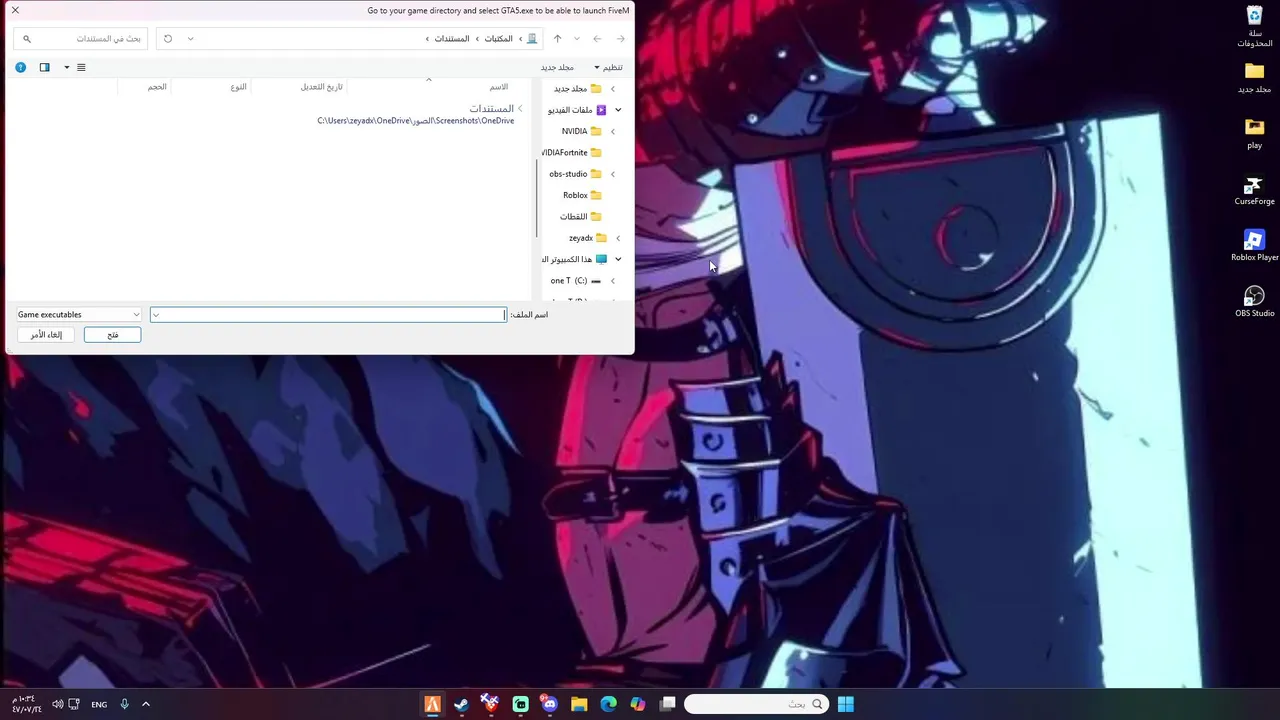This screenshot has height=720, width=1280.
Task: Open Steam from the taskbar
Action: pyautogui.click(x=461, y=704)
